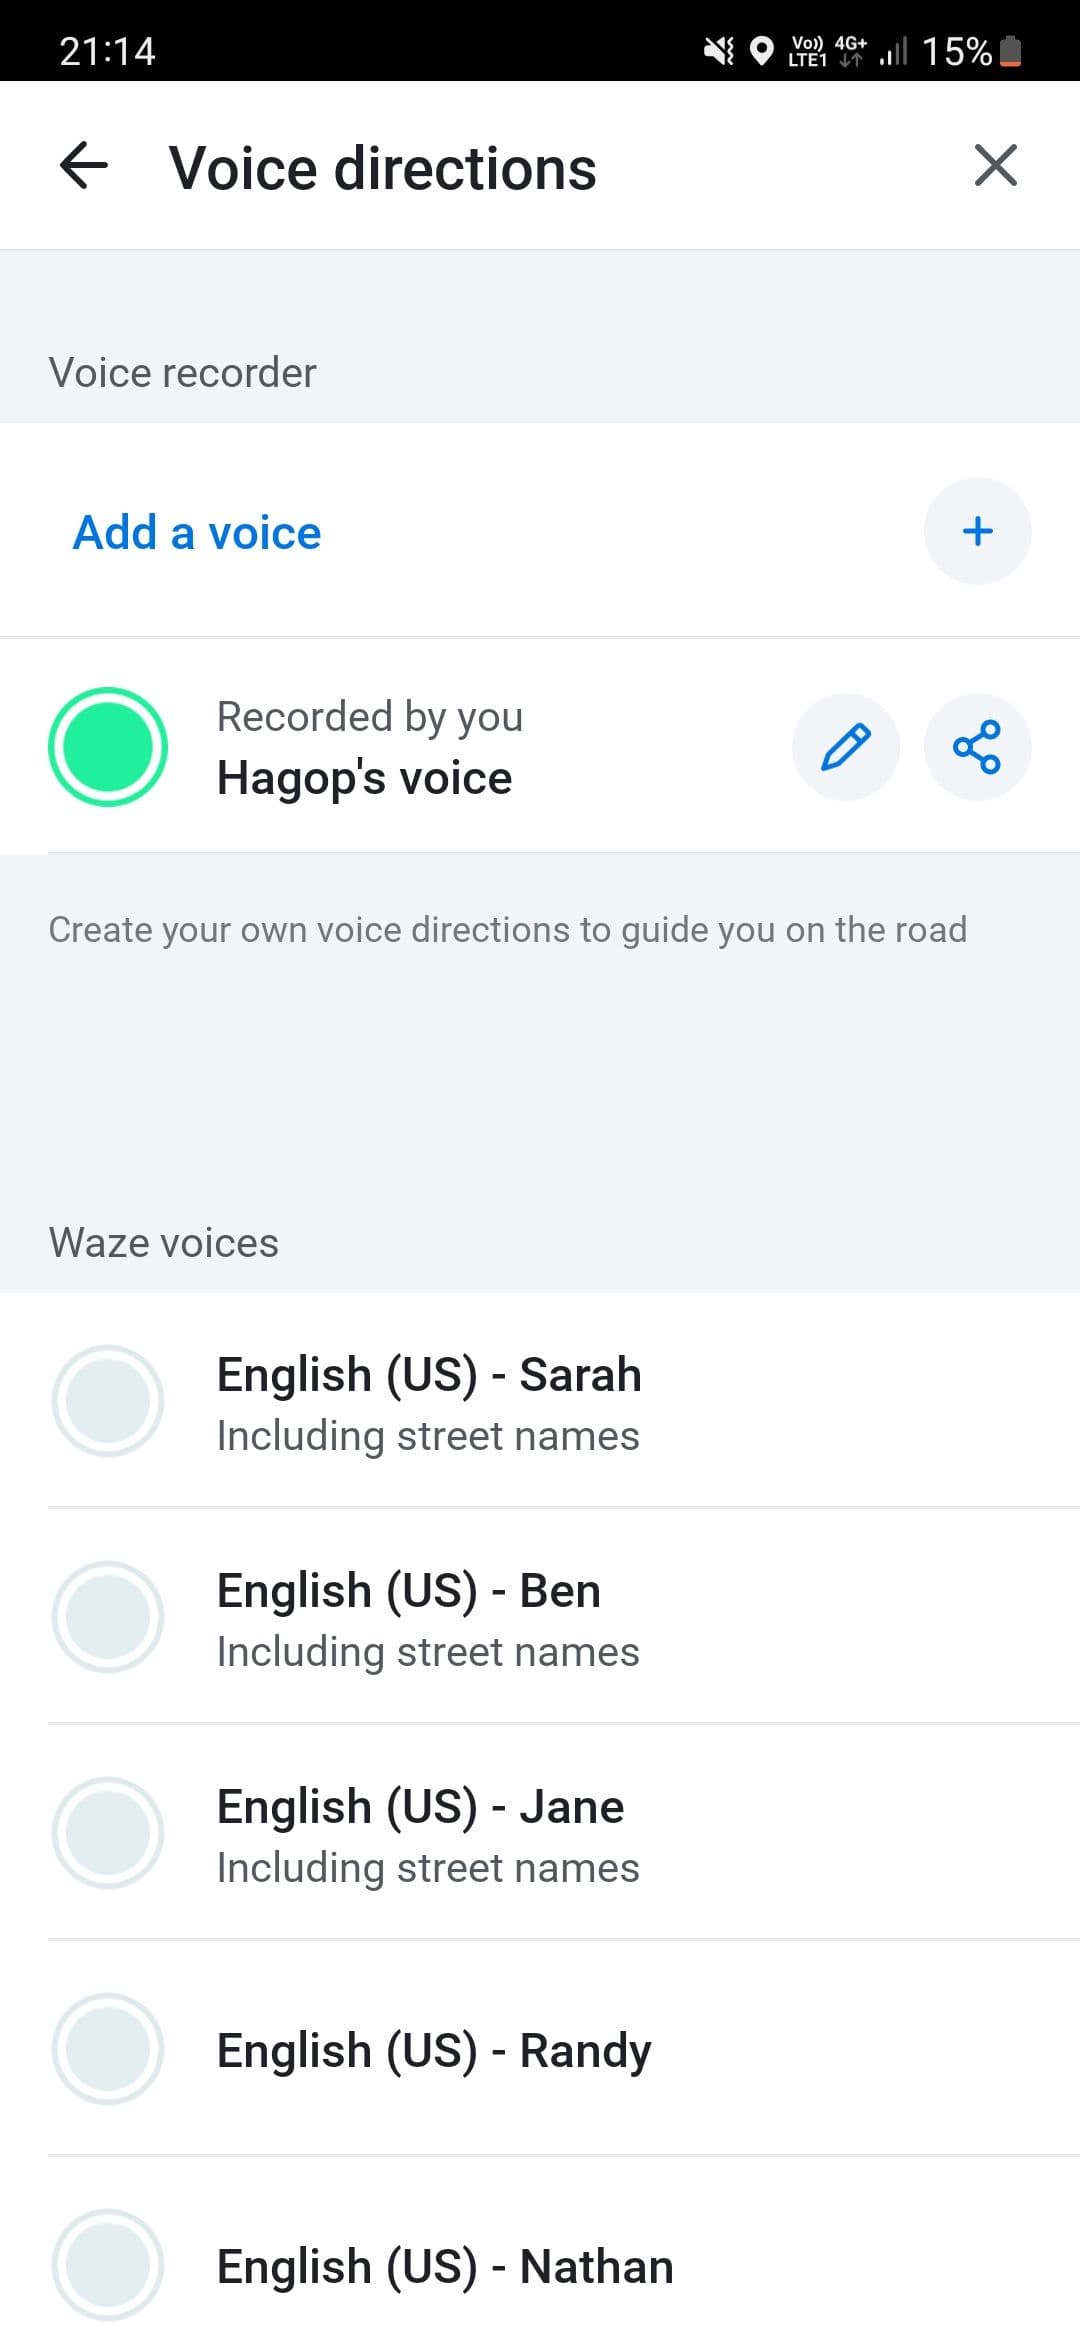Tap the "Hagop's voice" label
Screen dimensions: 1080x2340
[365, 778]
